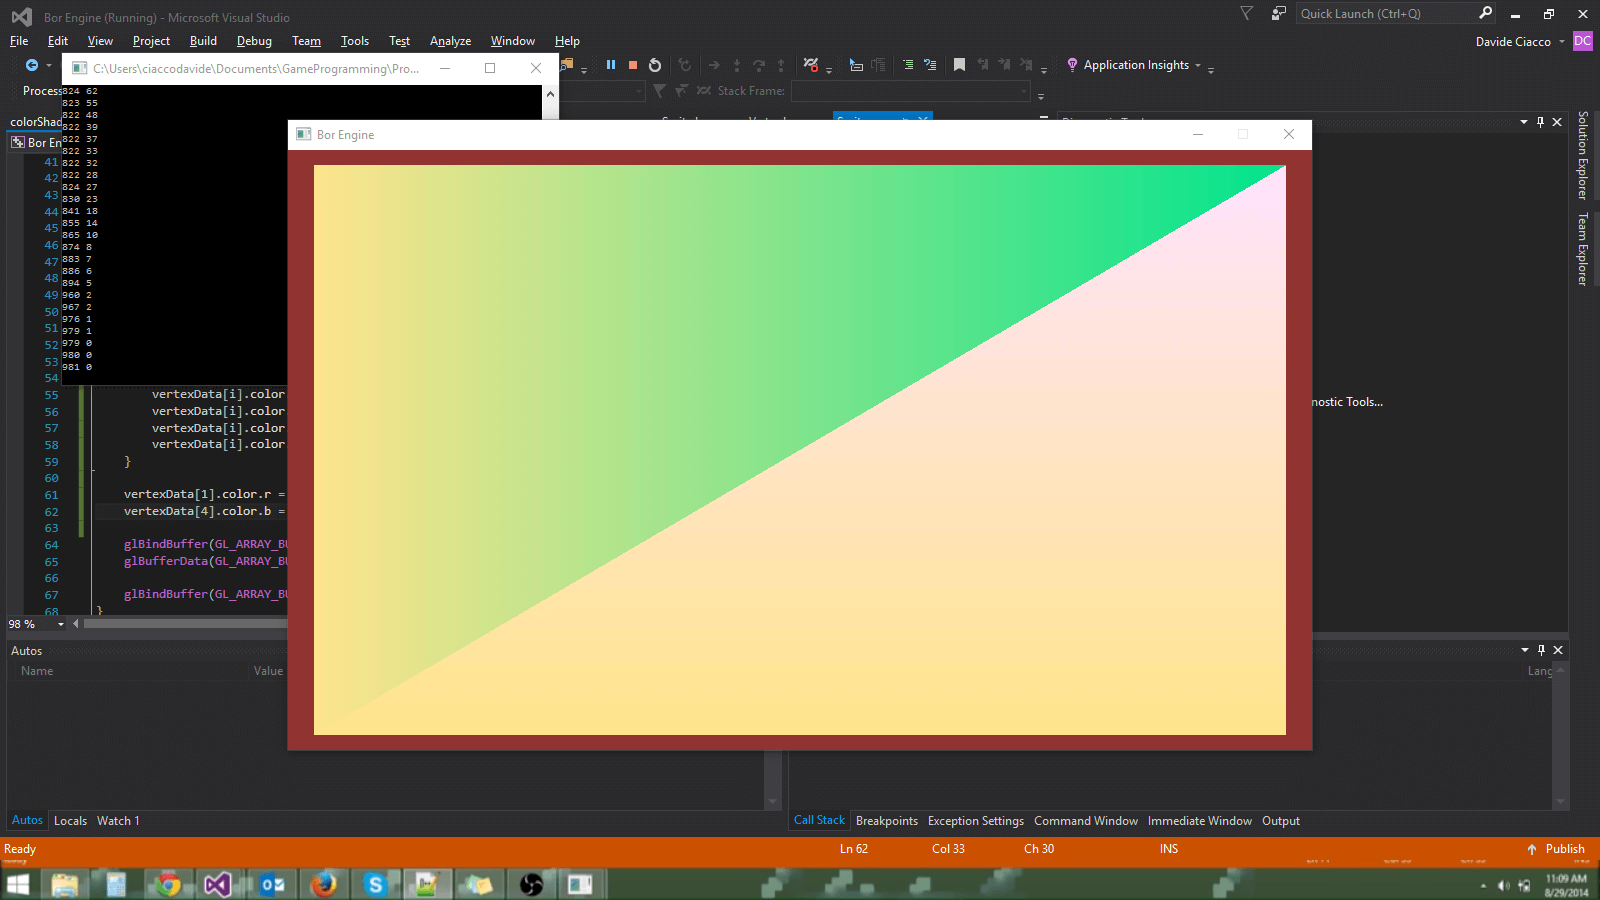Open the Debug menu
Screen dimensions: 1600x900
tap(254, 41)
